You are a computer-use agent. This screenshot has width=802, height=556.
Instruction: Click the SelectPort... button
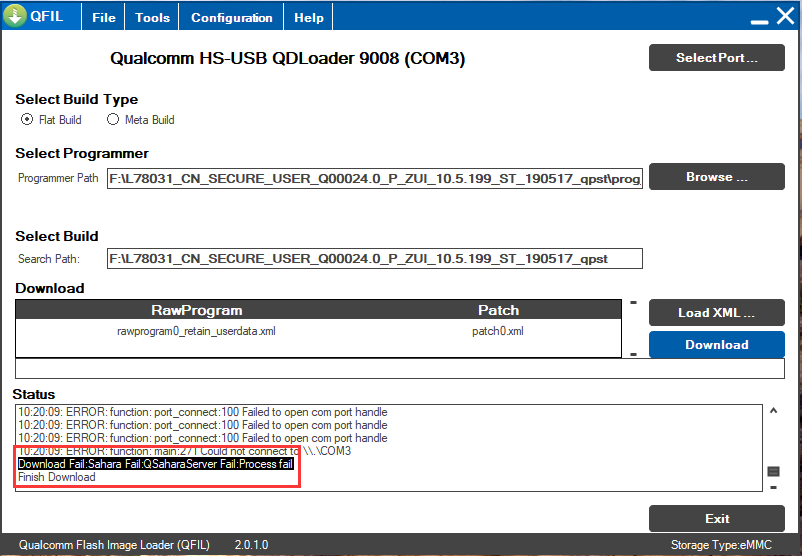point(717,57)
